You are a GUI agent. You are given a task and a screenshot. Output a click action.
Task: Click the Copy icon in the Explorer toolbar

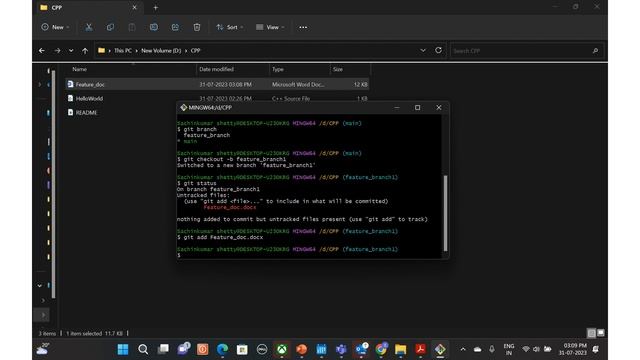pyautogui.click(x=110, y=27)
